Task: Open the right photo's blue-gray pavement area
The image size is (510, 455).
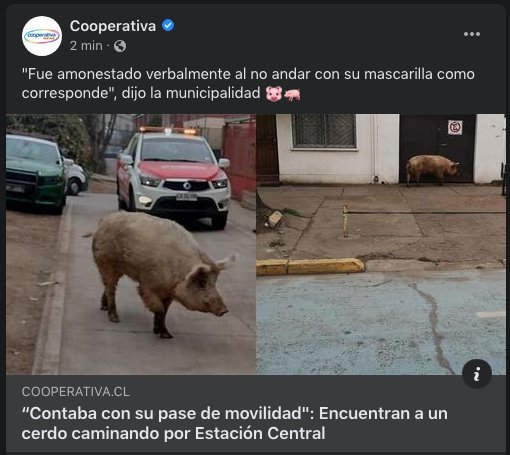Action: click(381, 322)
